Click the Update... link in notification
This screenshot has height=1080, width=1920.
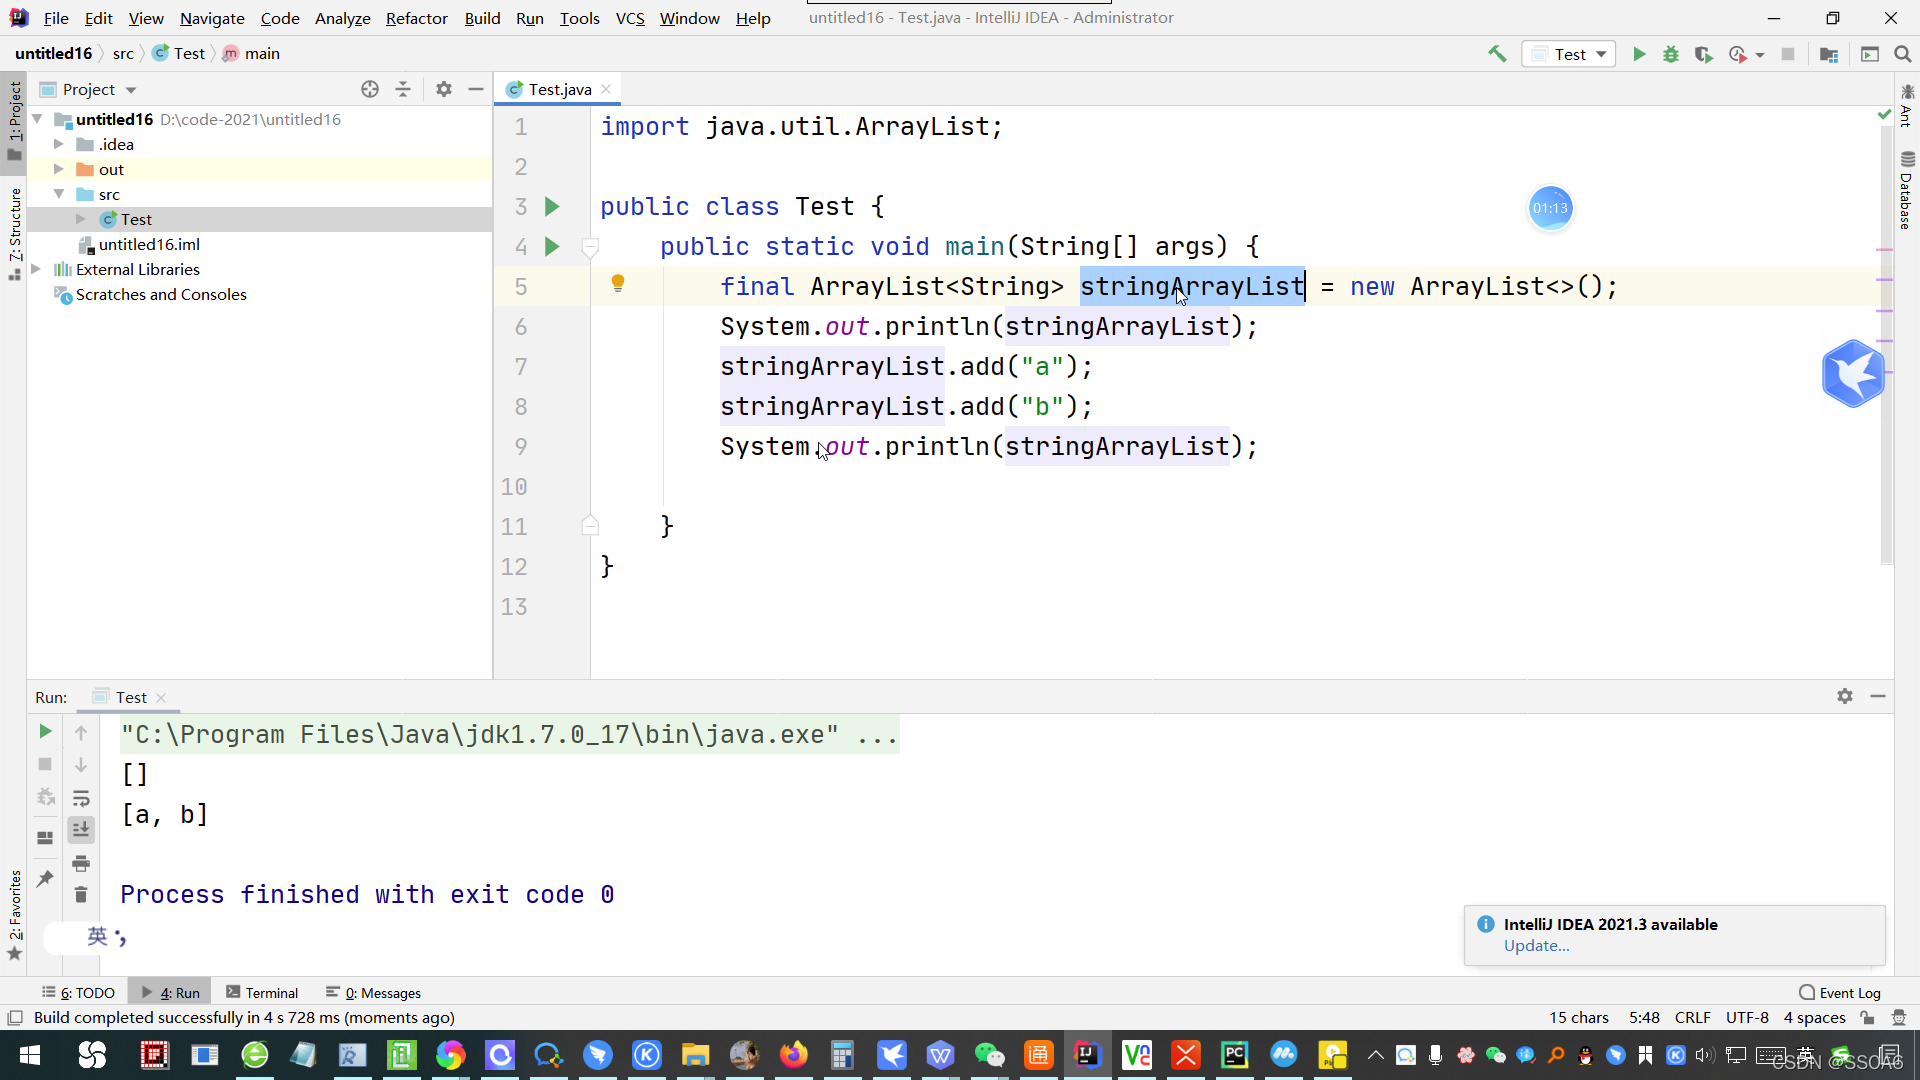(x=1536, y=946)
